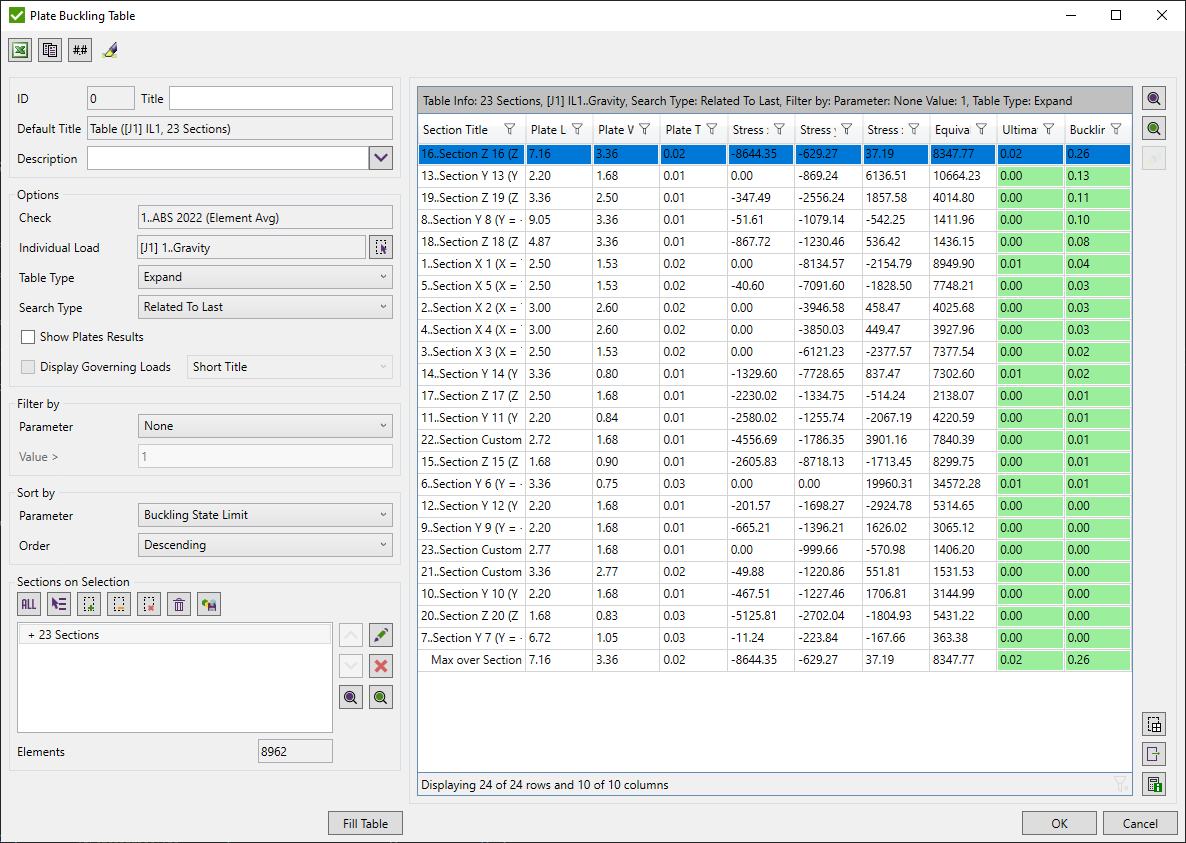Export the table to Excel
This screenshot has height=843, width=1186.
[20, 50]
